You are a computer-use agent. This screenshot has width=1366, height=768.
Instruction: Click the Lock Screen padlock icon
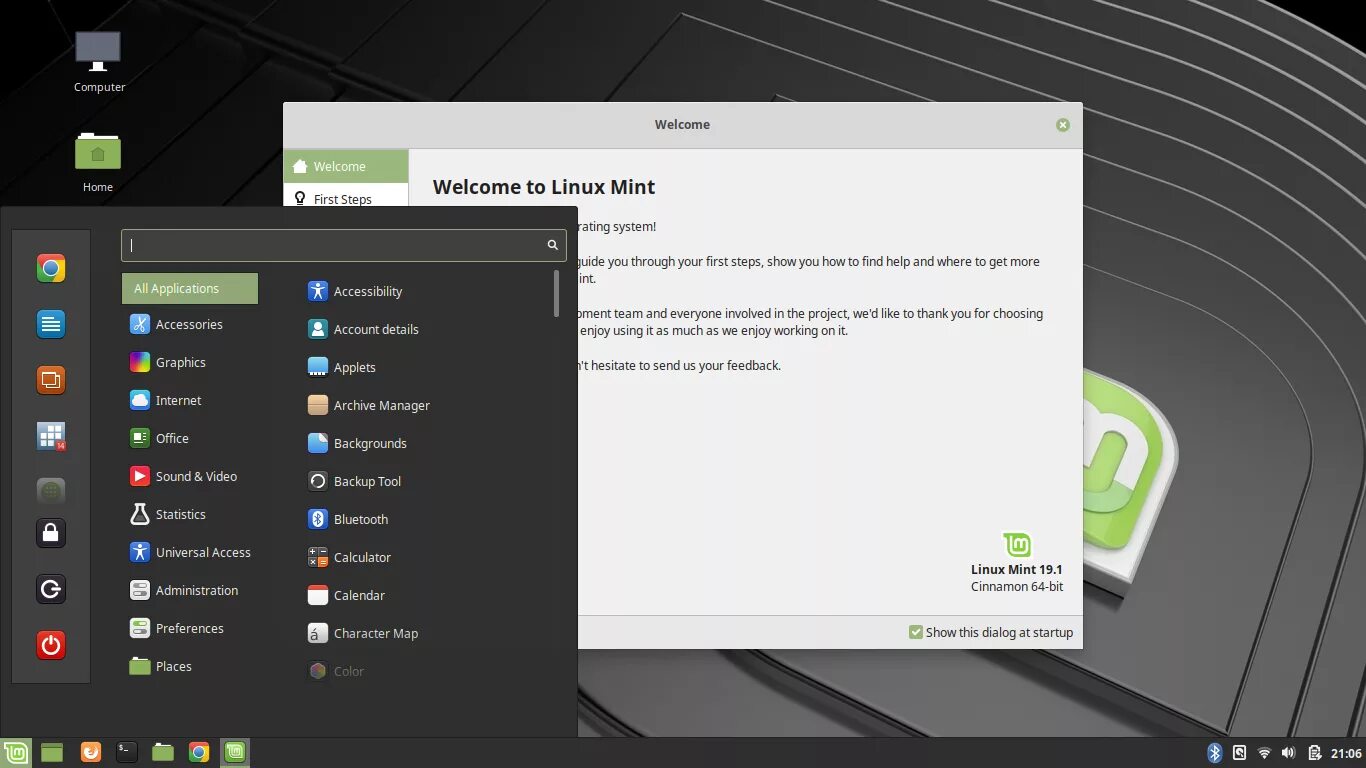tap(51, 533)
